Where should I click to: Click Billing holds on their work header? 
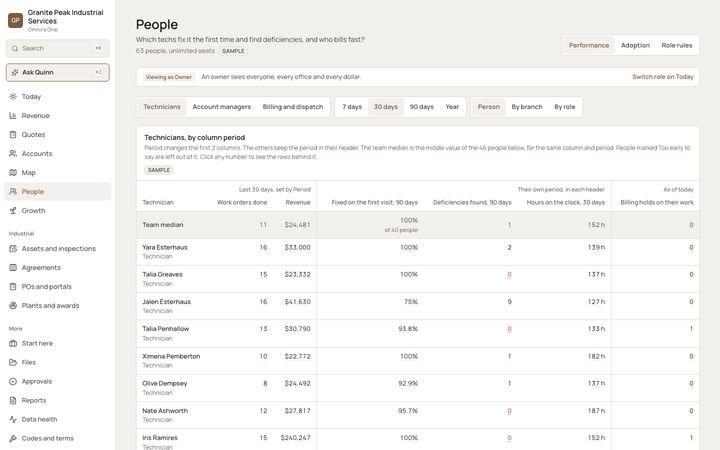coord(657,202)
